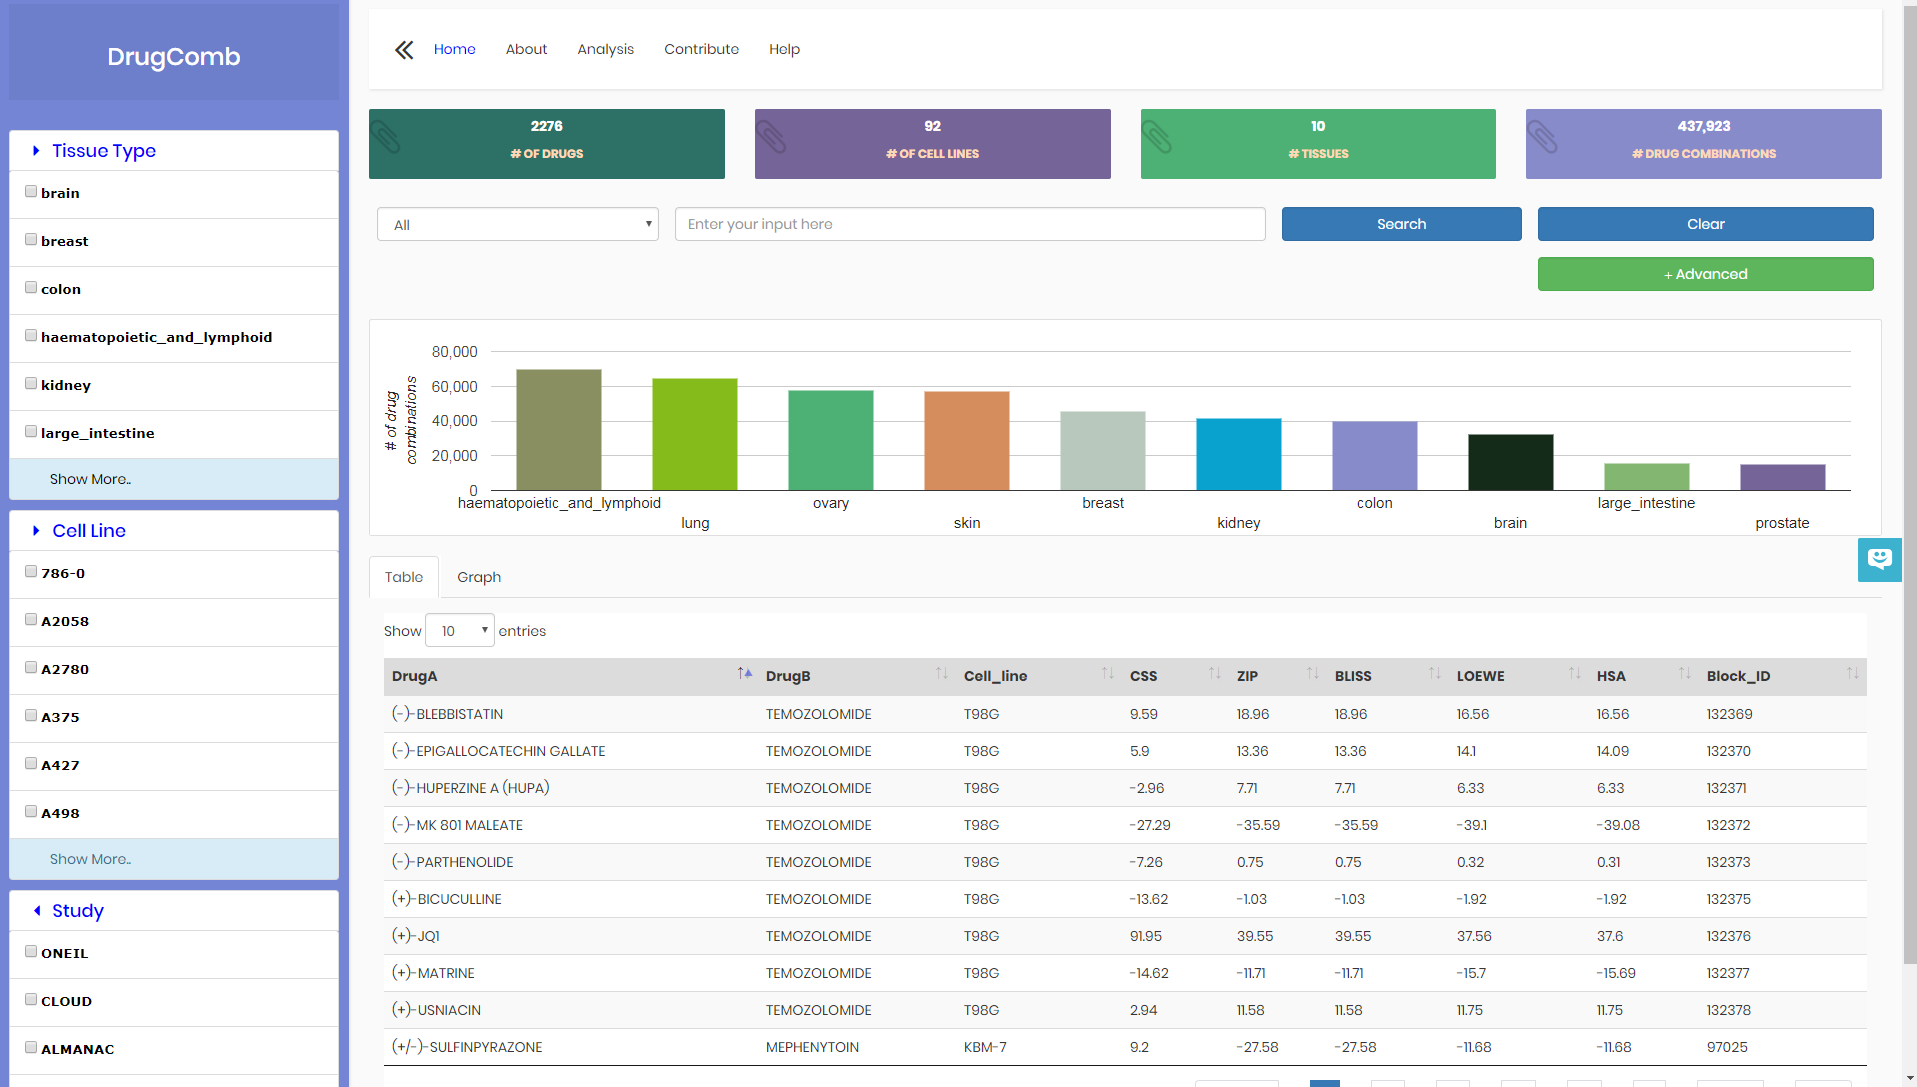Sort by Cell_line column sort icon
The width and height of the screenshot is (1917, 1087).
pyautogui.click(x=1107, y=674)
